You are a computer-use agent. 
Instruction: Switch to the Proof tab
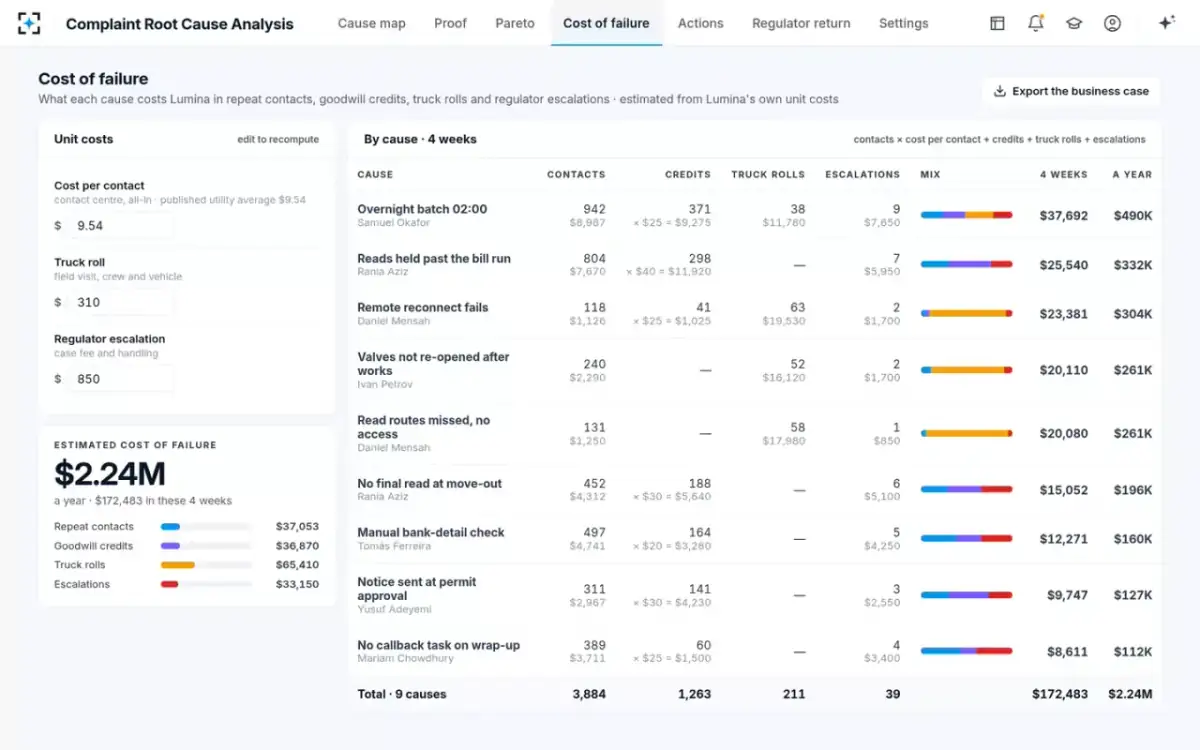(x=450, y=23)
